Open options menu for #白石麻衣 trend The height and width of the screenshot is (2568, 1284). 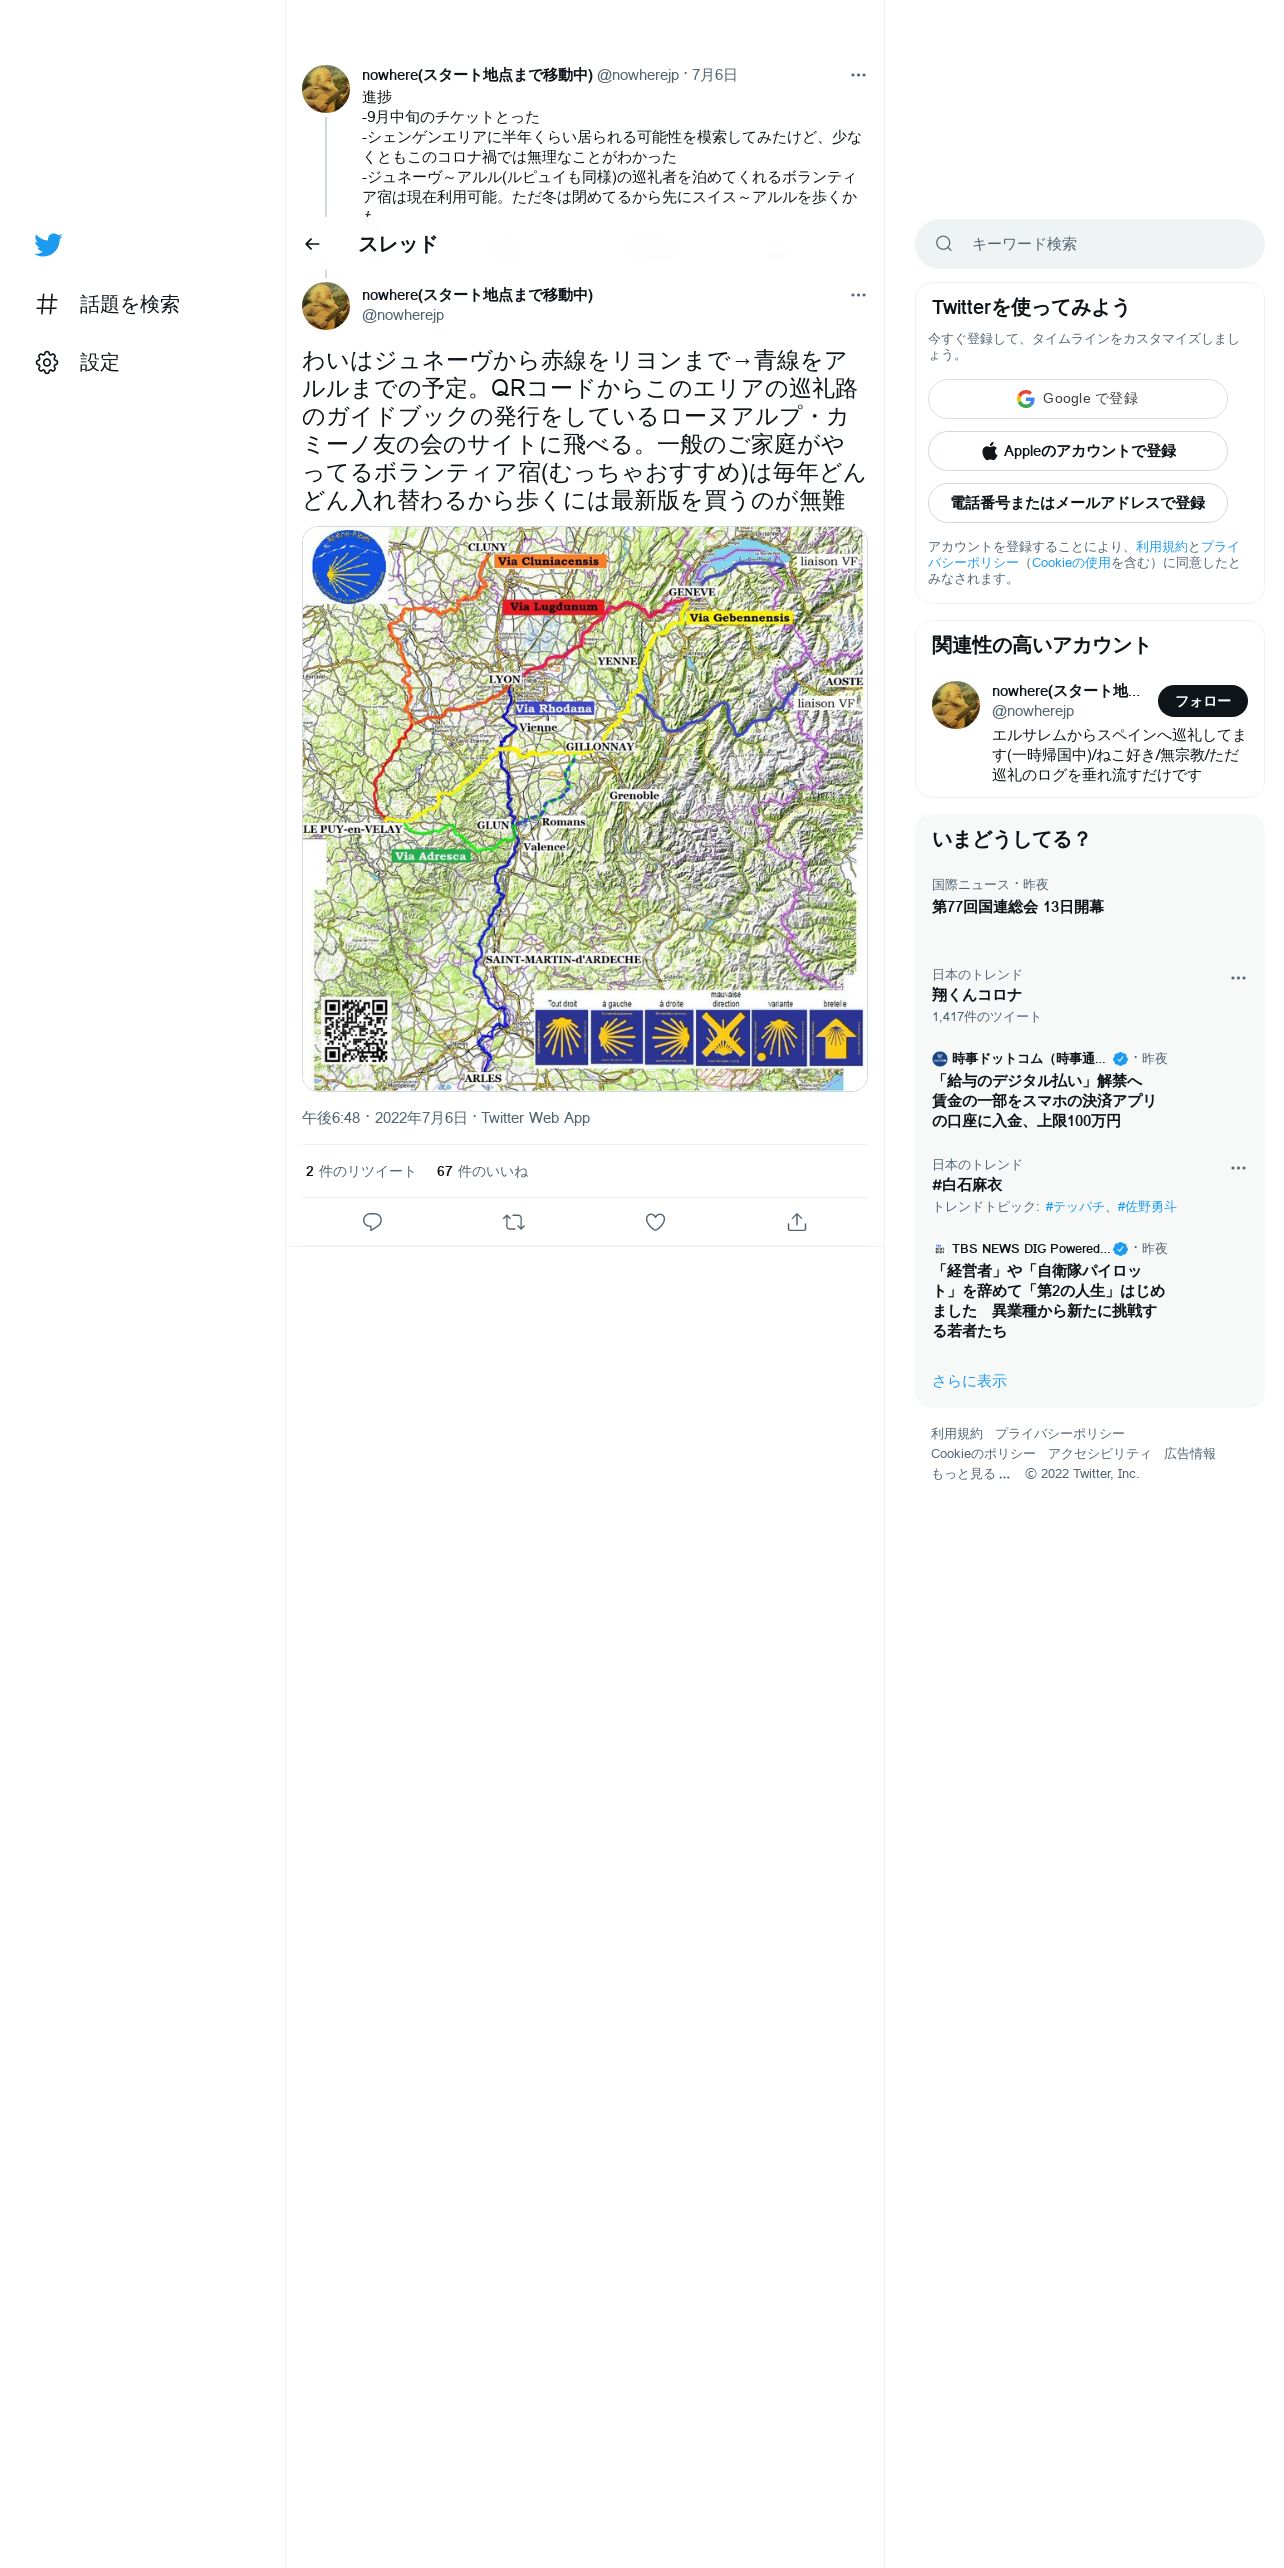pyautogui.click(x=1238, y=1168)
